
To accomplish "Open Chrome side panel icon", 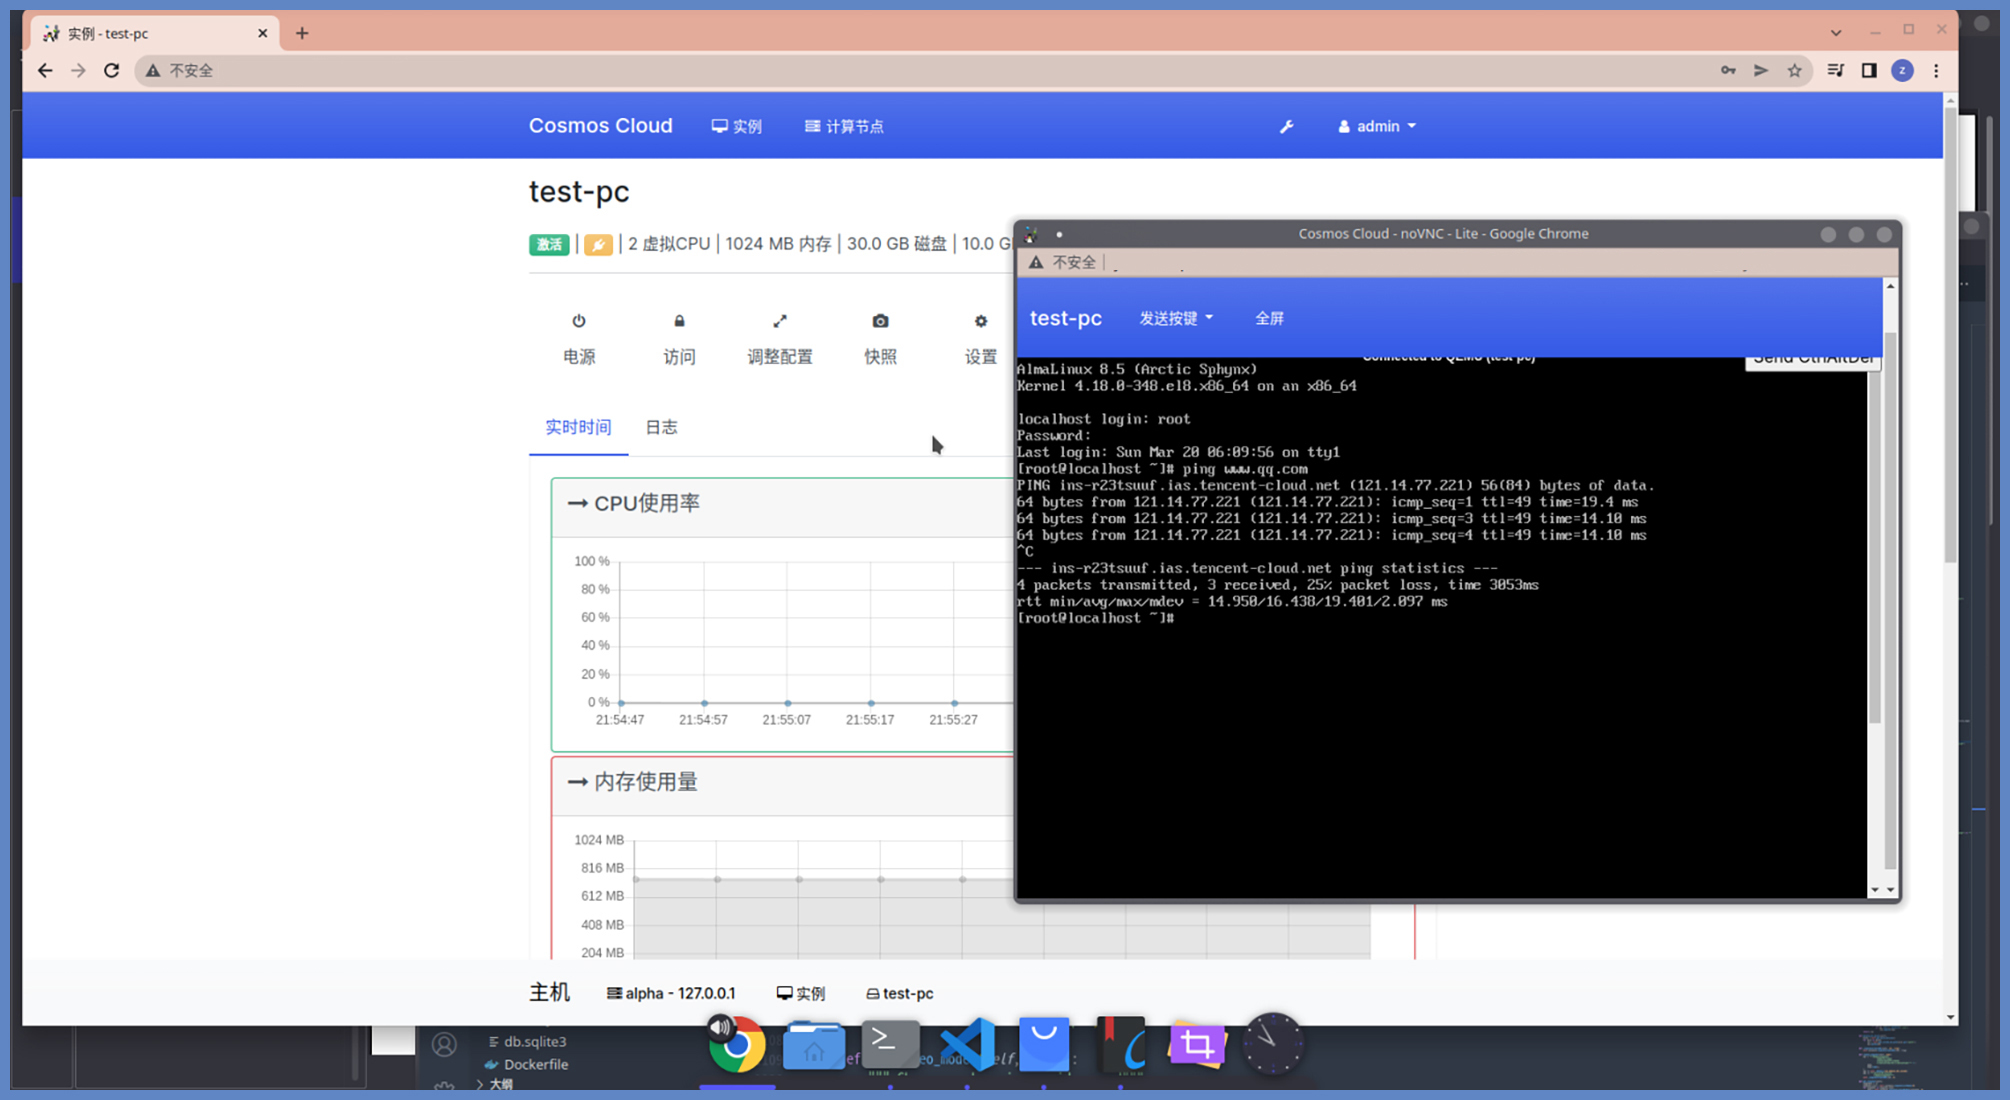I will click(1868, 71).
